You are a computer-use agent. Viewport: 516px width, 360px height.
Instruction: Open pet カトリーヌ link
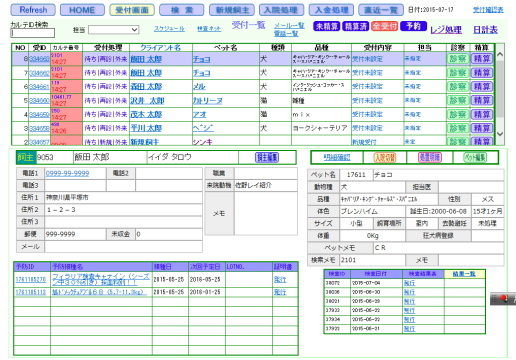point(207,100)
